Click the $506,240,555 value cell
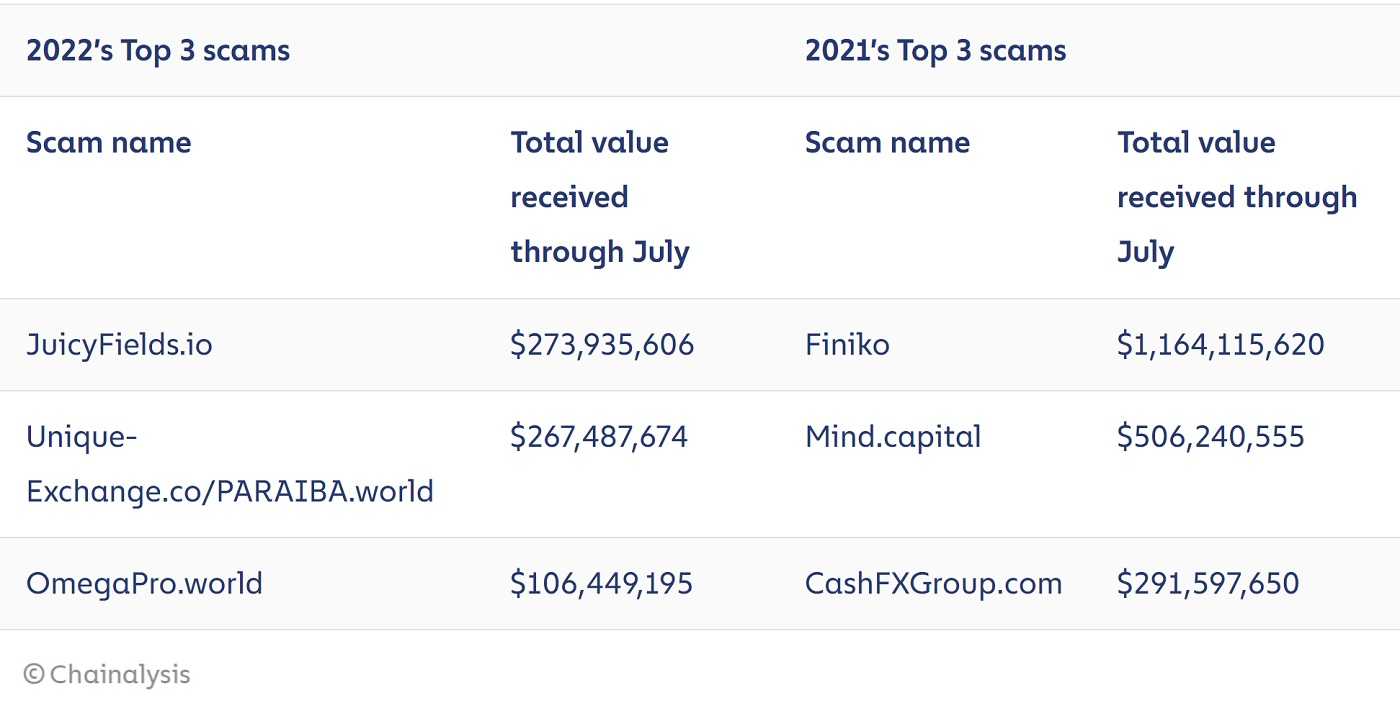1400x707 pixels. (x=1211, y=437)
